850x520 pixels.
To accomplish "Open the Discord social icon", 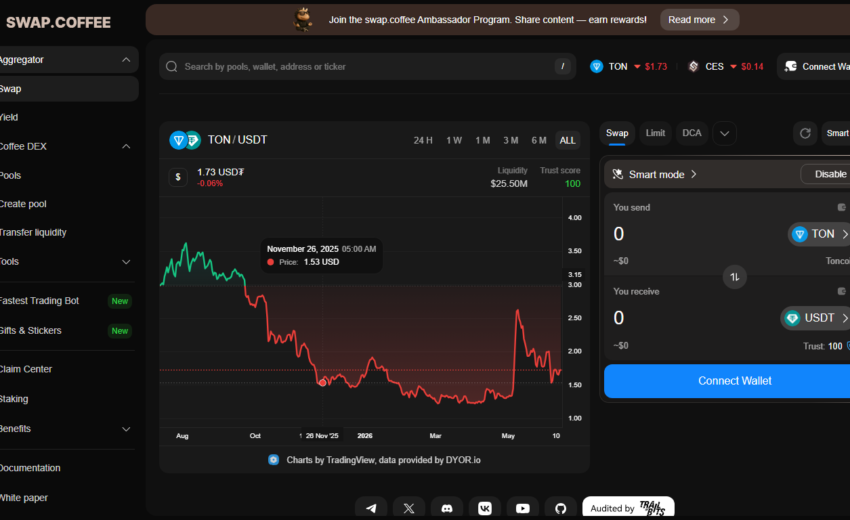I will (447, 508).
